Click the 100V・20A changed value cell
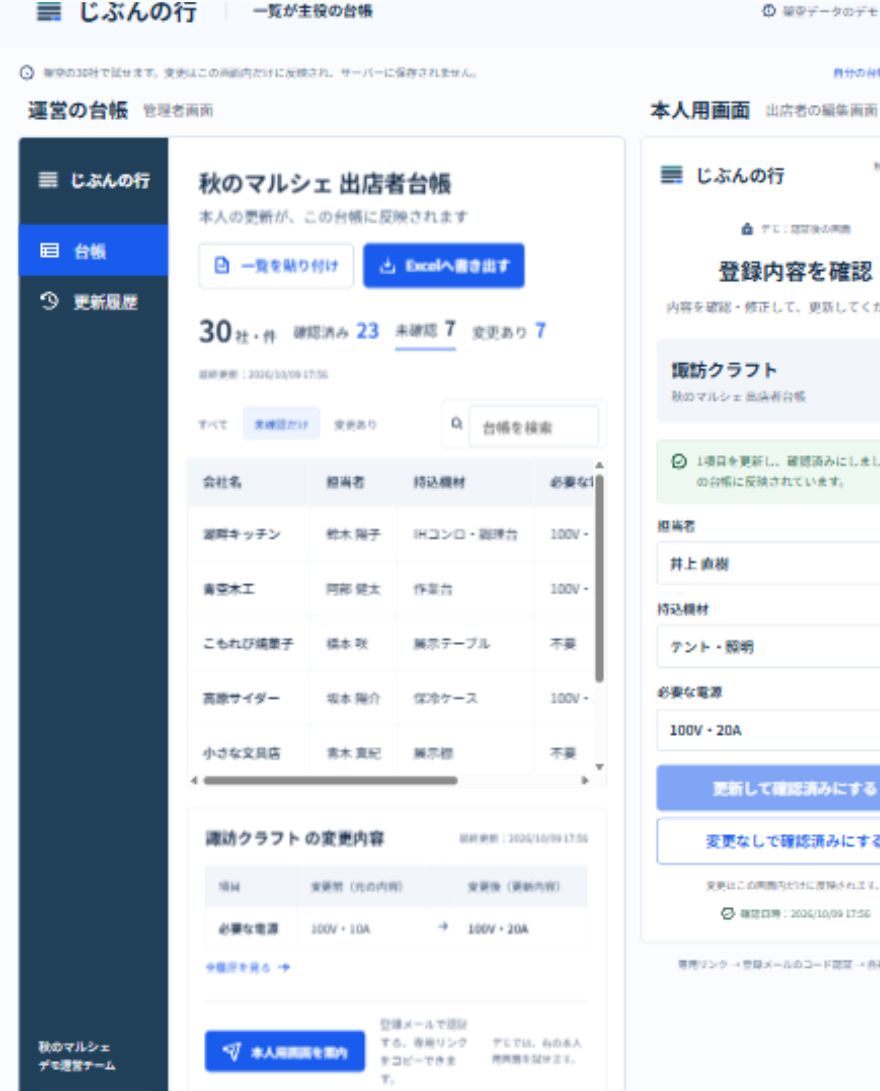 point(497,929)
